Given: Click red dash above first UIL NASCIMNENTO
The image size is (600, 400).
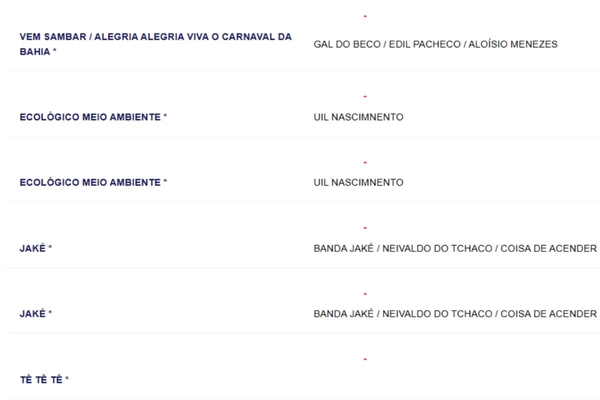Looking at the screenshot, I should point(365,96).
